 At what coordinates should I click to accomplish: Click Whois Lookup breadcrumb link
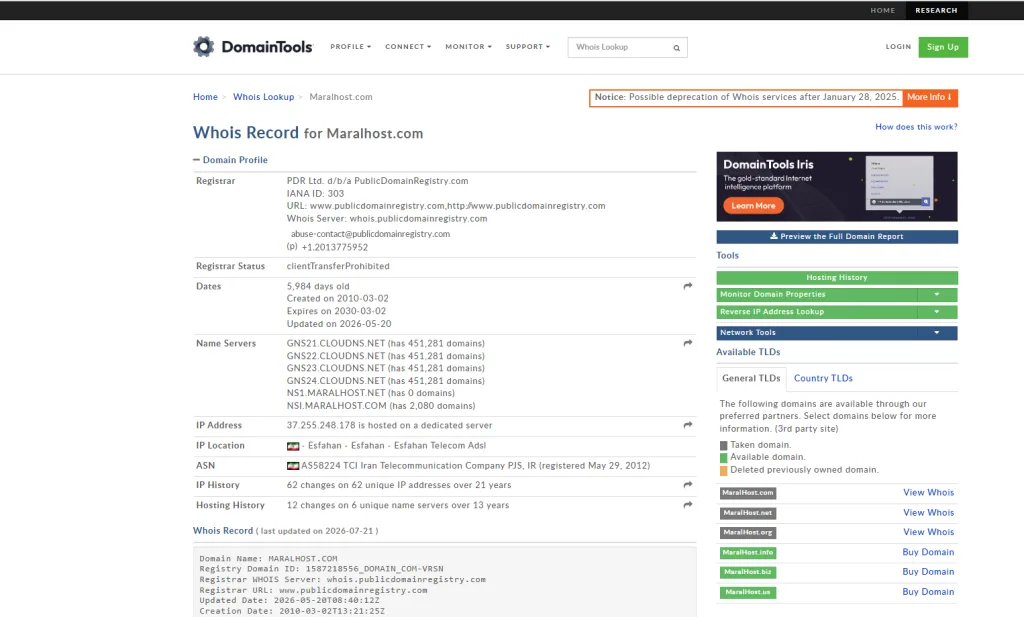(x=263, y=97)
